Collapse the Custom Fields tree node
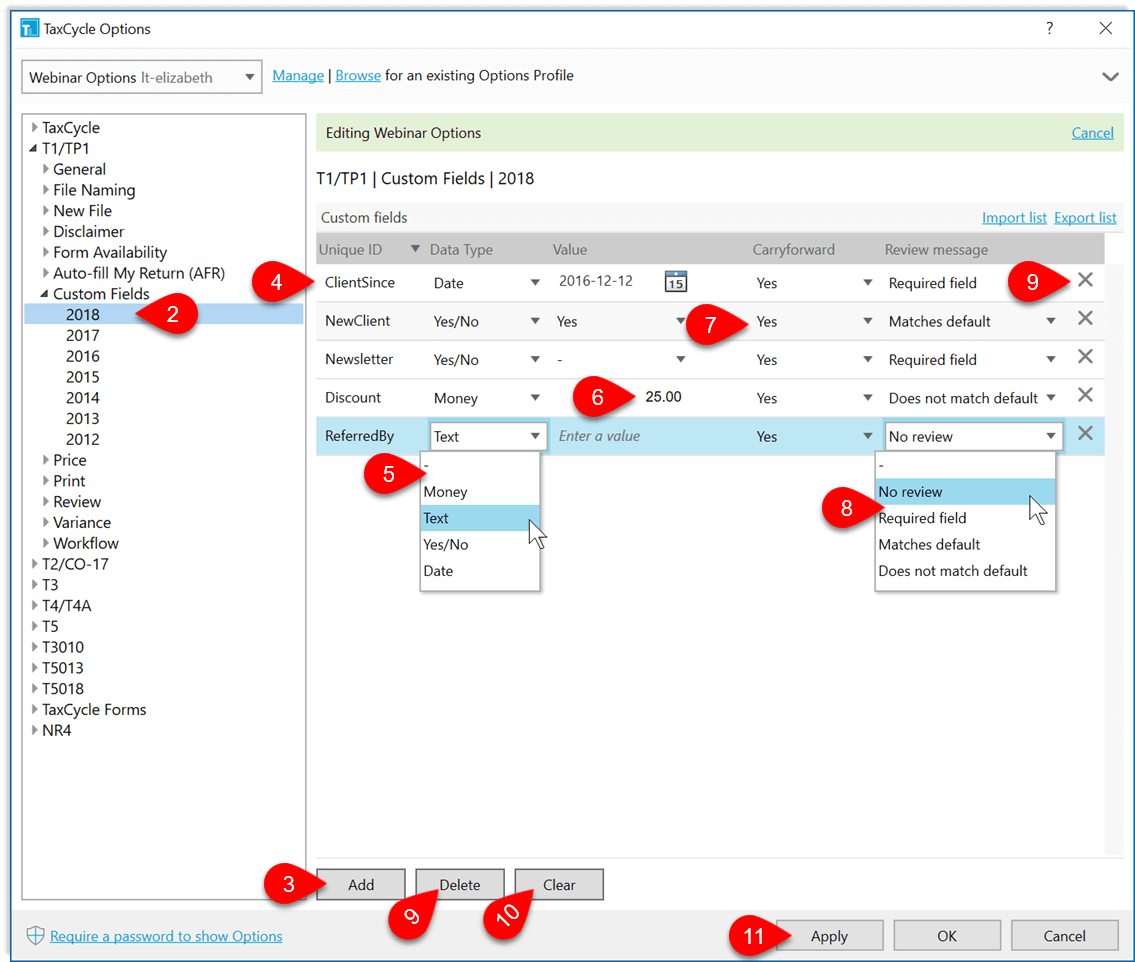 tap(45, 294)
